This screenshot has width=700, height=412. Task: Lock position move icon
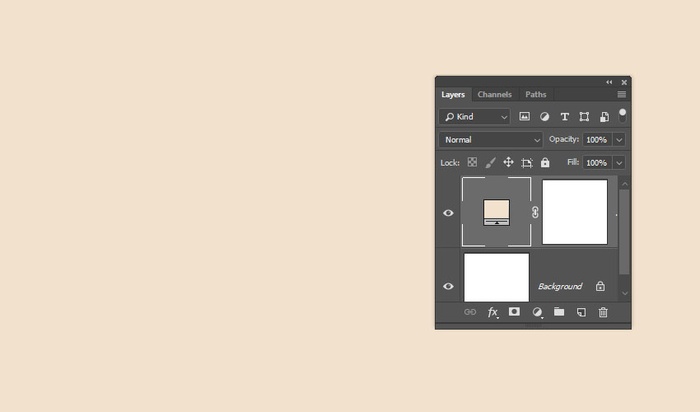(x=508, y=162)
